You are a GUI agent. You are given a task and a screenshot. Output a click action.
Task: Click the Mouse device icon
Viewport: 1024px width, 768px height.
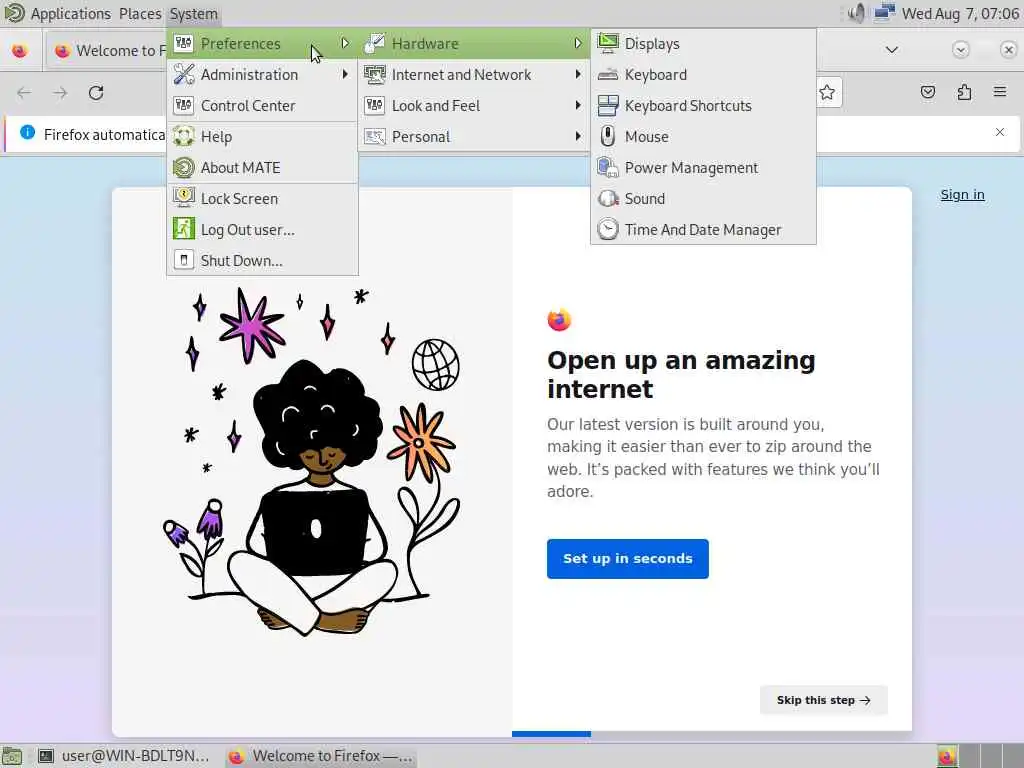pyautogui.click(x=608, y=136)
